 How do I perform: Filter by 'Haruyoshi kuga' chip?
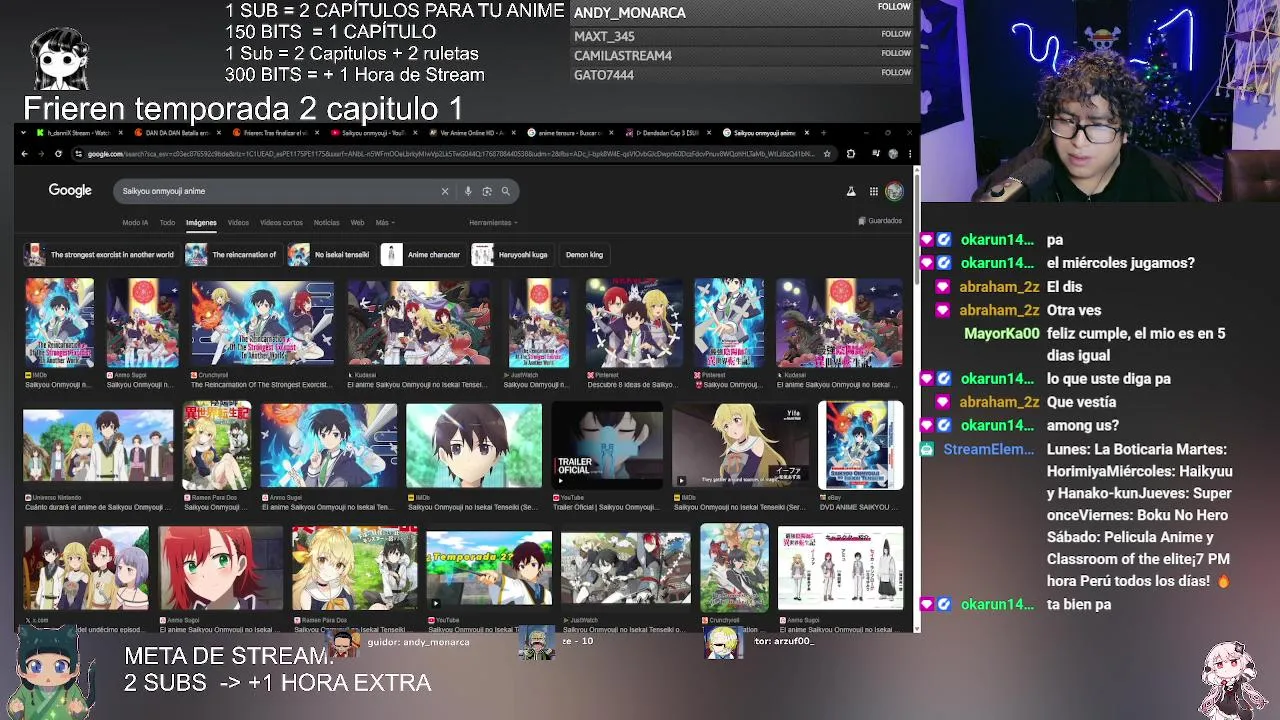(x=512, y=255)
